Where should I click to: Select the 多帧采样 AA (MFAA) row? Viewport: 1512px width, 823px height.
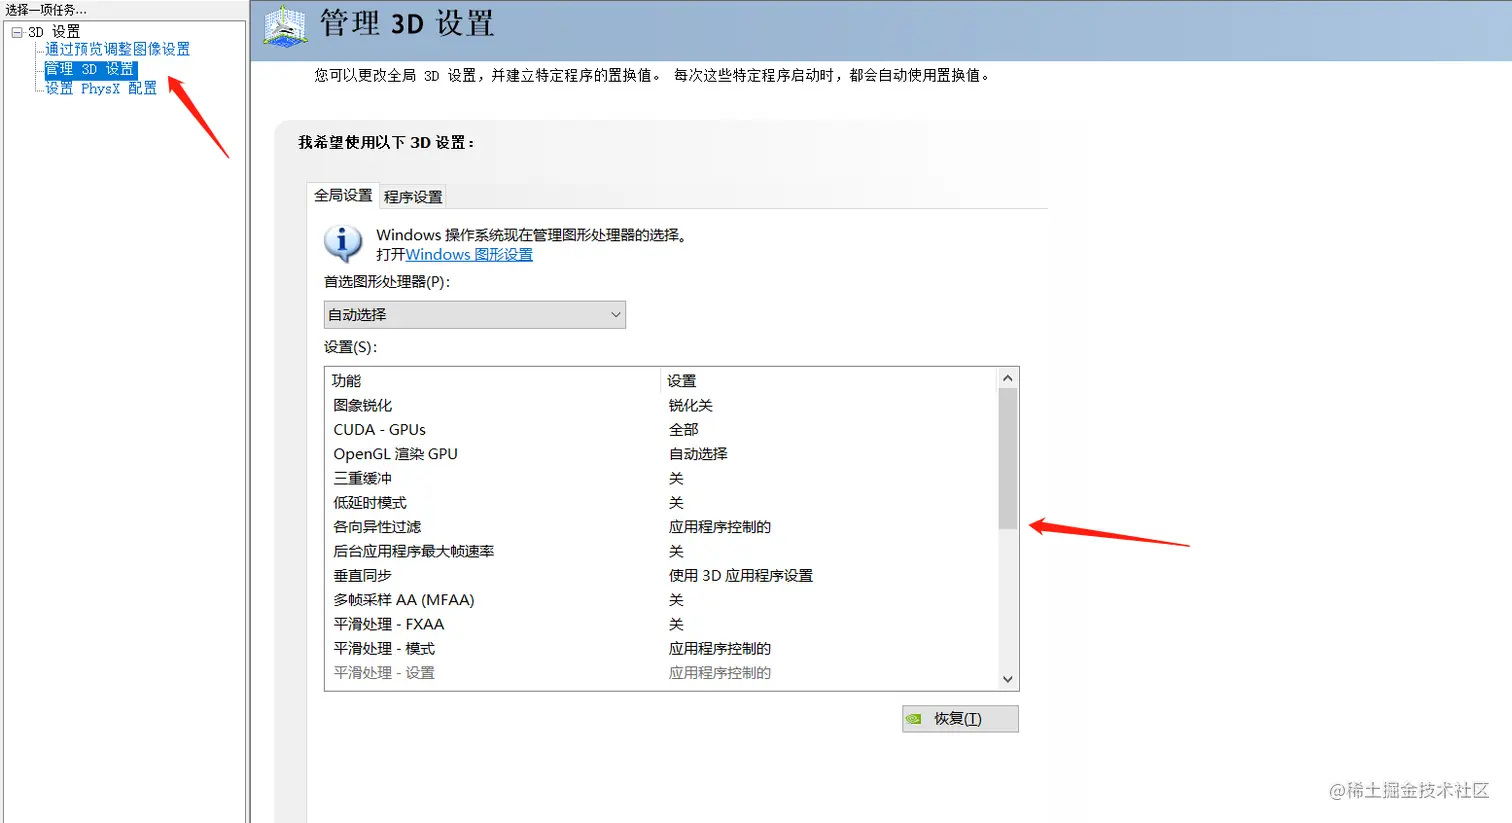(x=661, y=600)
